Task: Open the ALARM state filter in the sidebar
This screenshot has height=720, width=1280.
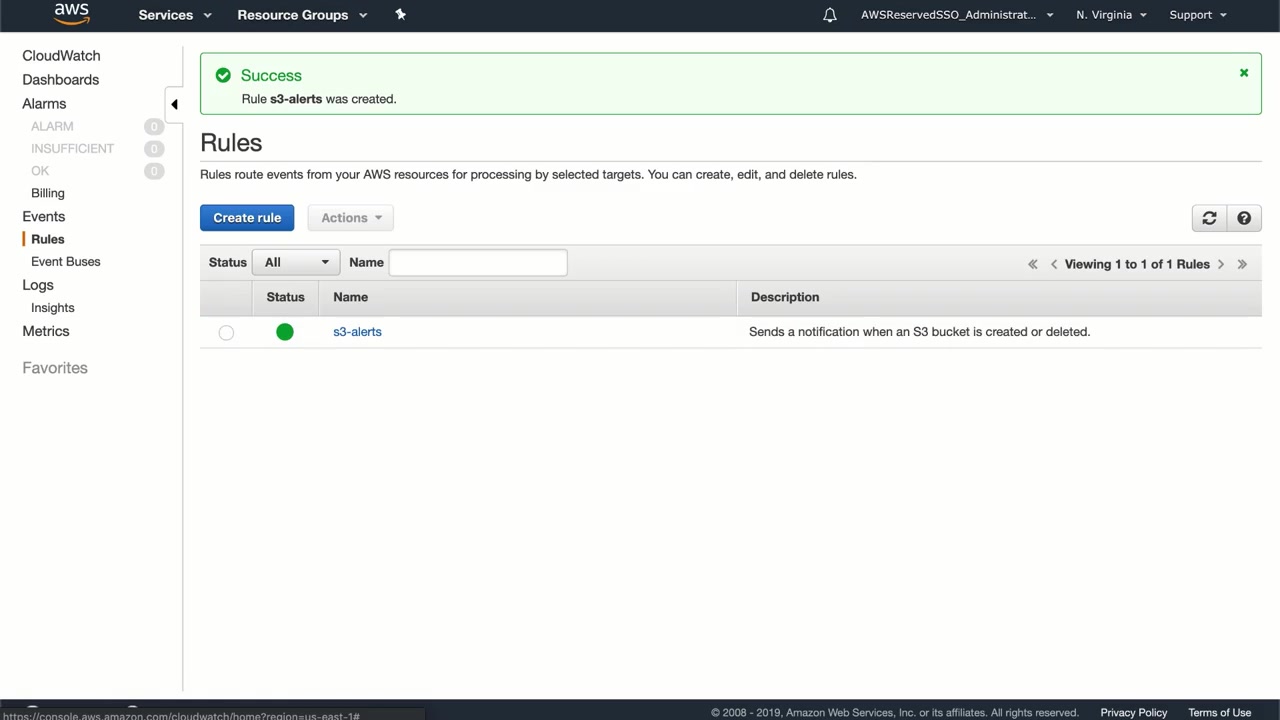Action: click(x=52, y=127)
